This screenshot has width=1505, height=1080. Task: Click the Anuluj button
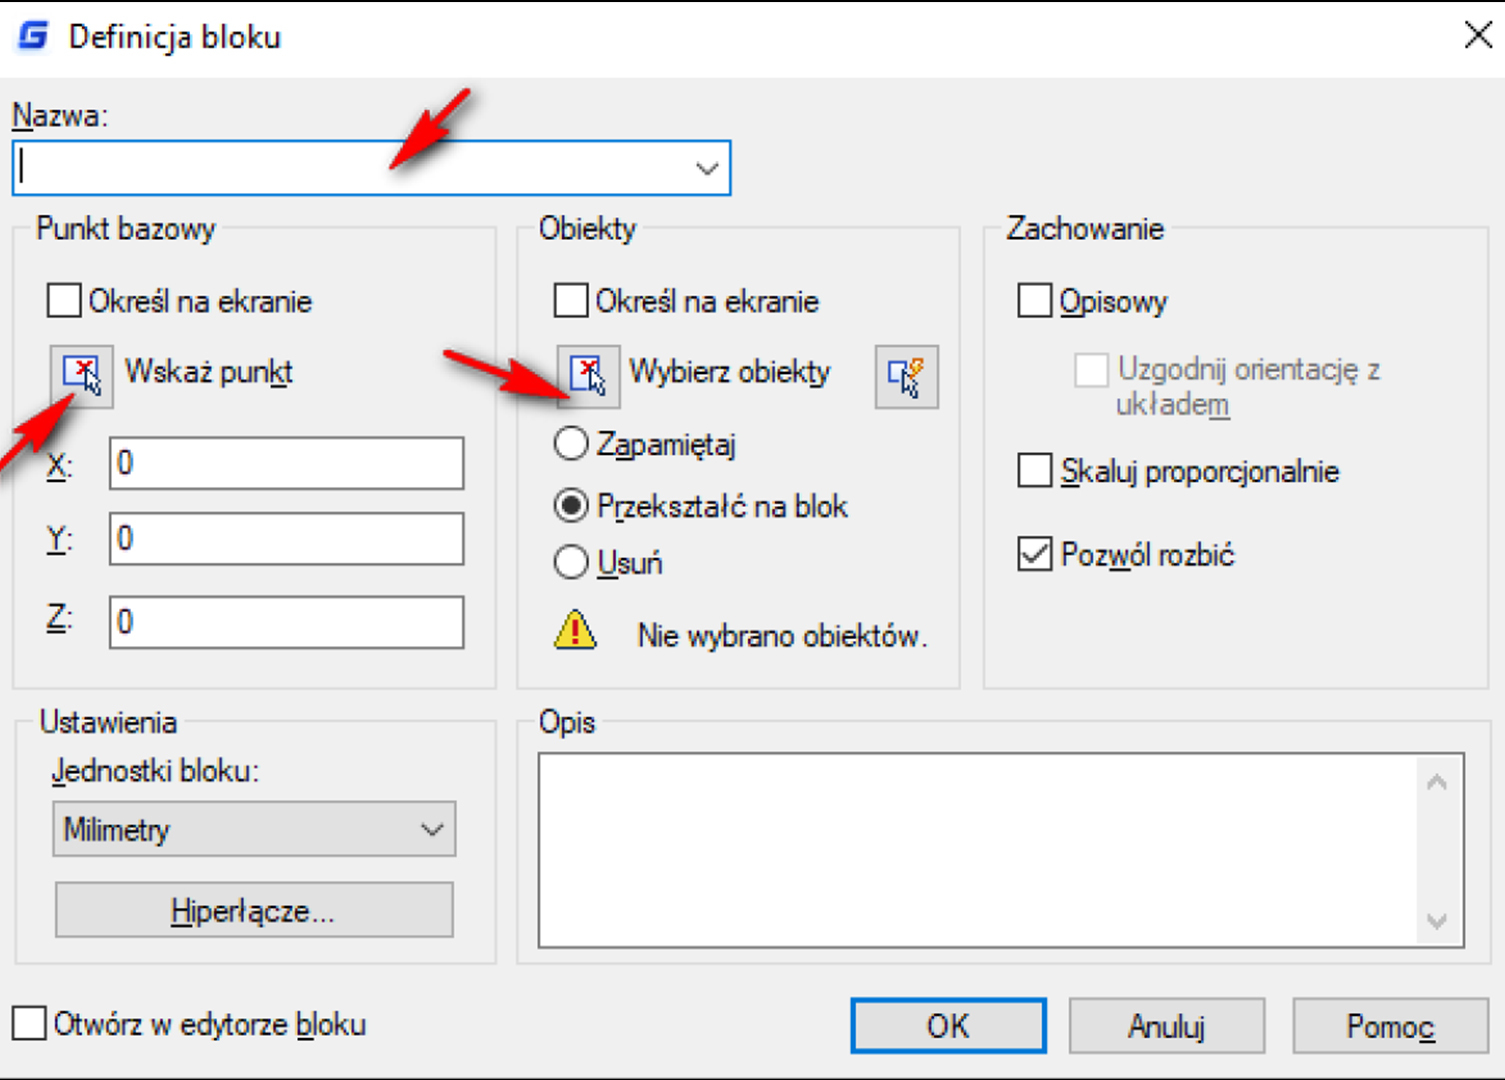[1167, 1026]
